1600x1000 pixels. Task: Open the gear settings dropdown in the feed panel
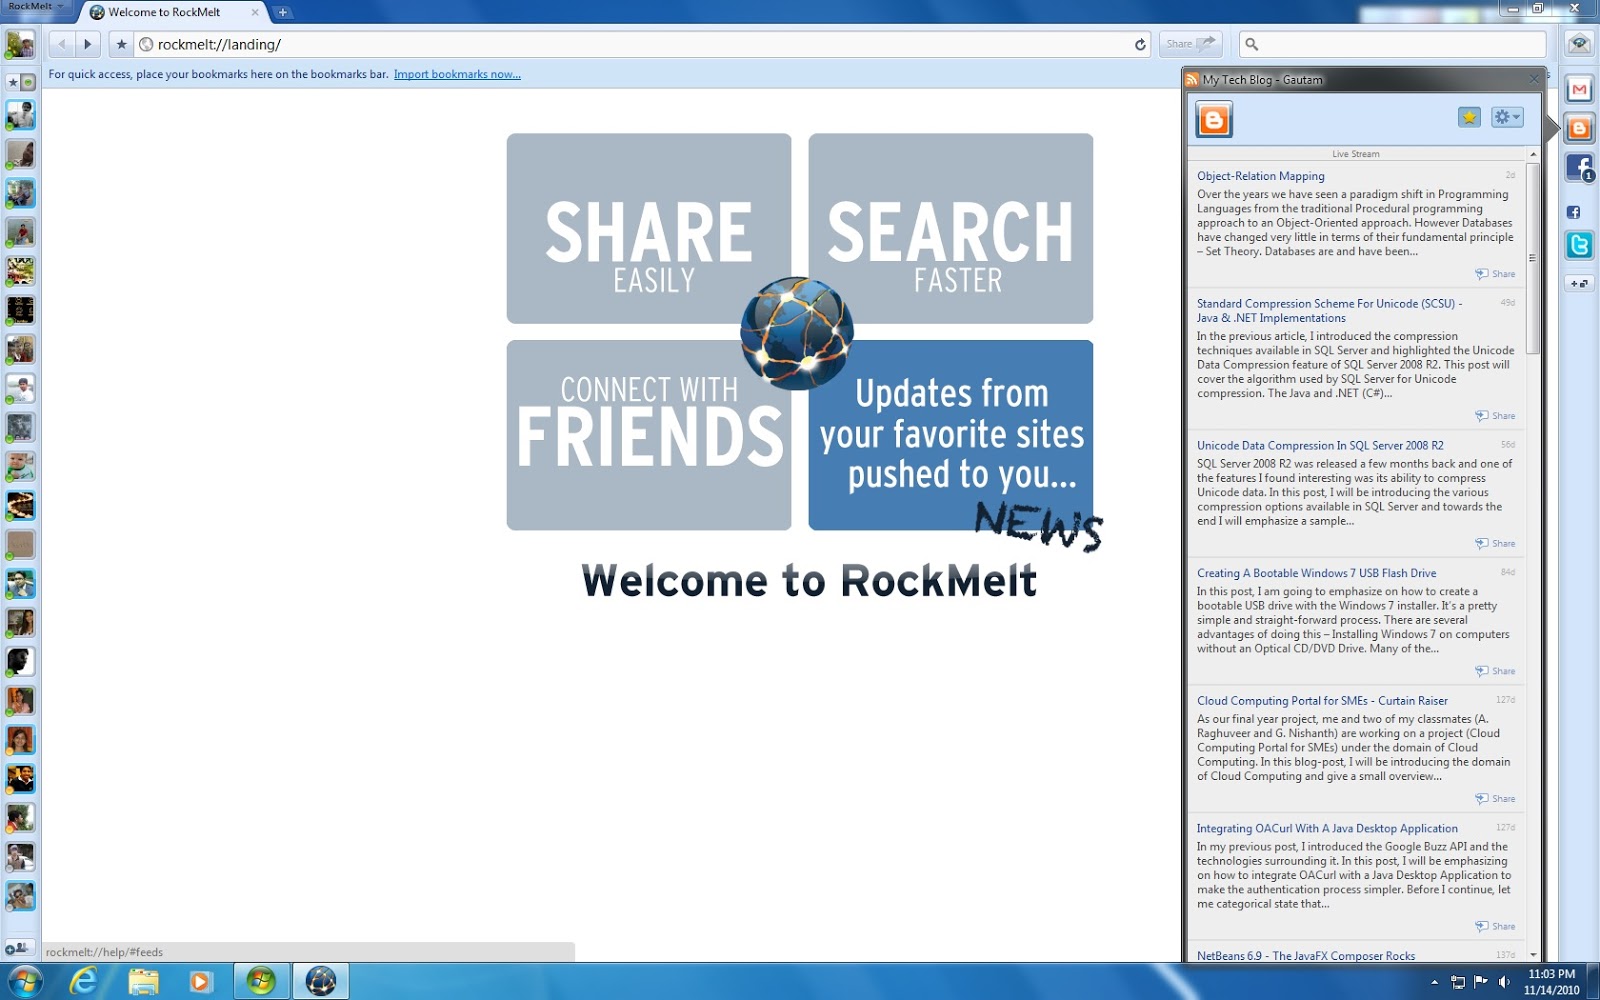click(1507, 117)
